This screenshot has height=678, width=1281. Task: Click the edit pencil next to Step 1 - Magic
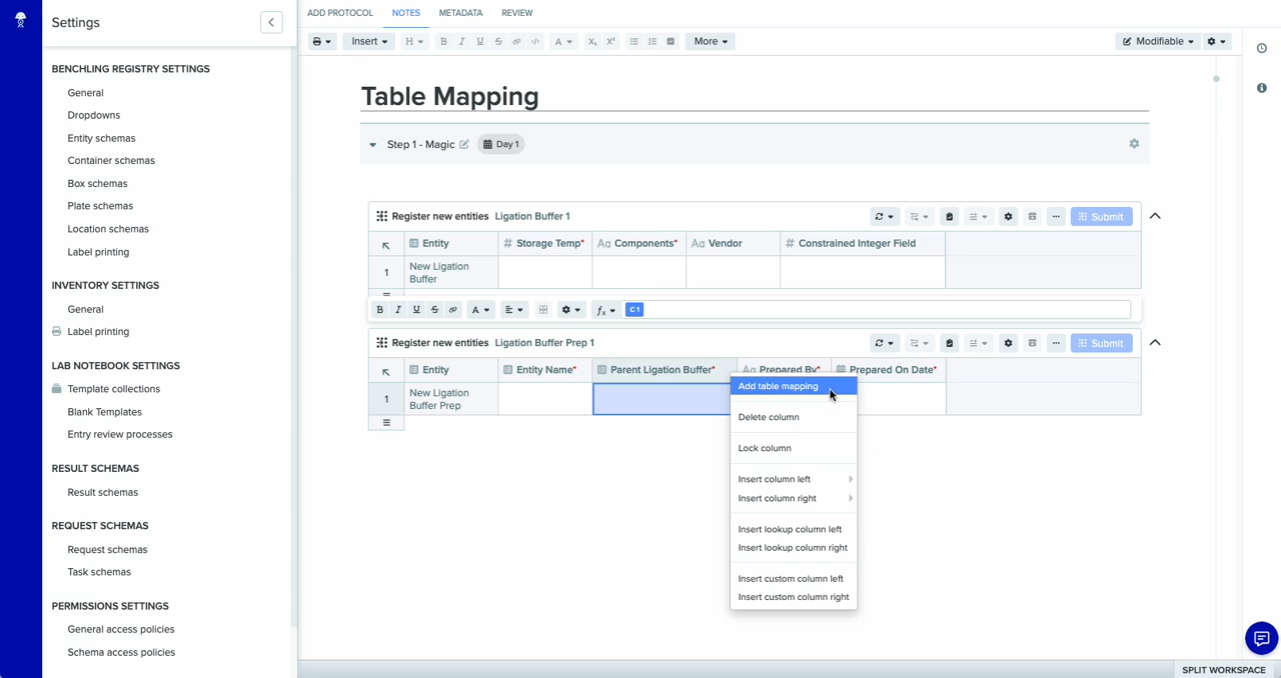(x=464, y=145)
